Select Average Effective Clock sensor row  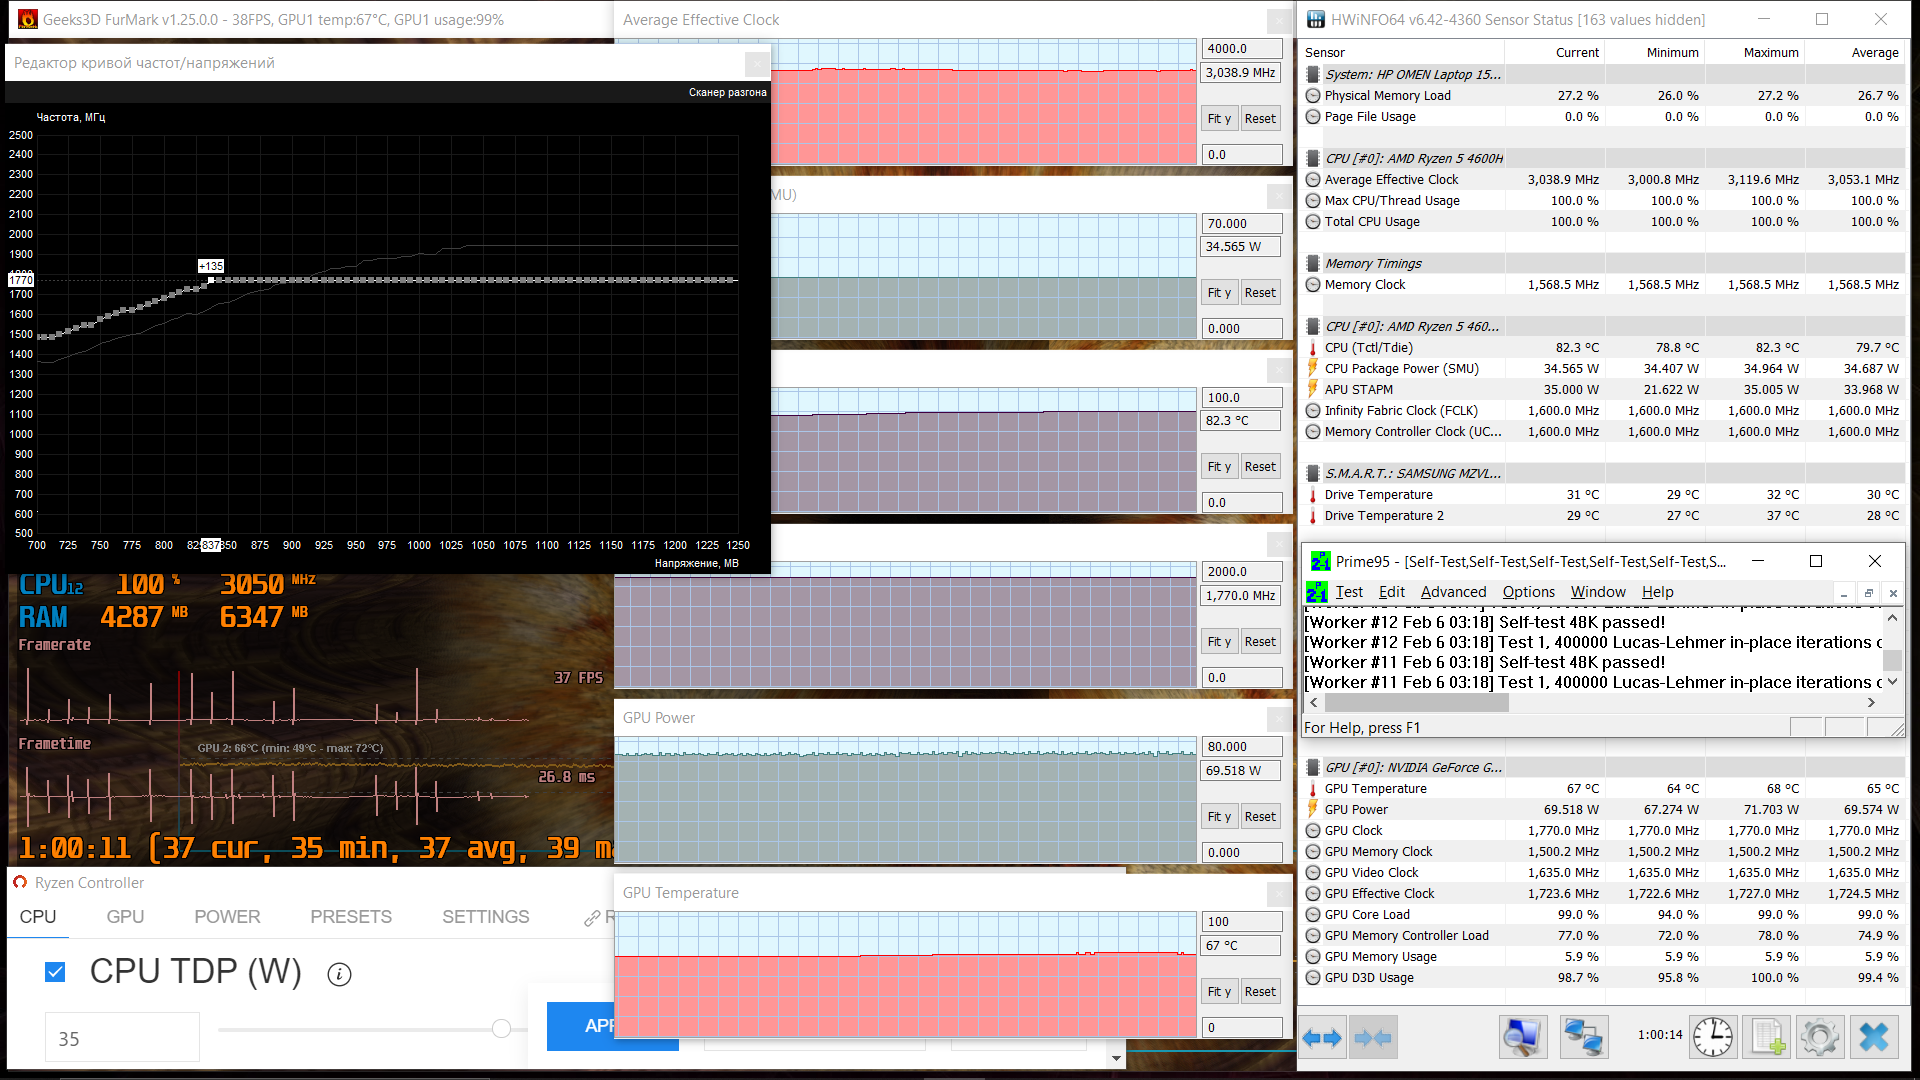pos(1603,180)
